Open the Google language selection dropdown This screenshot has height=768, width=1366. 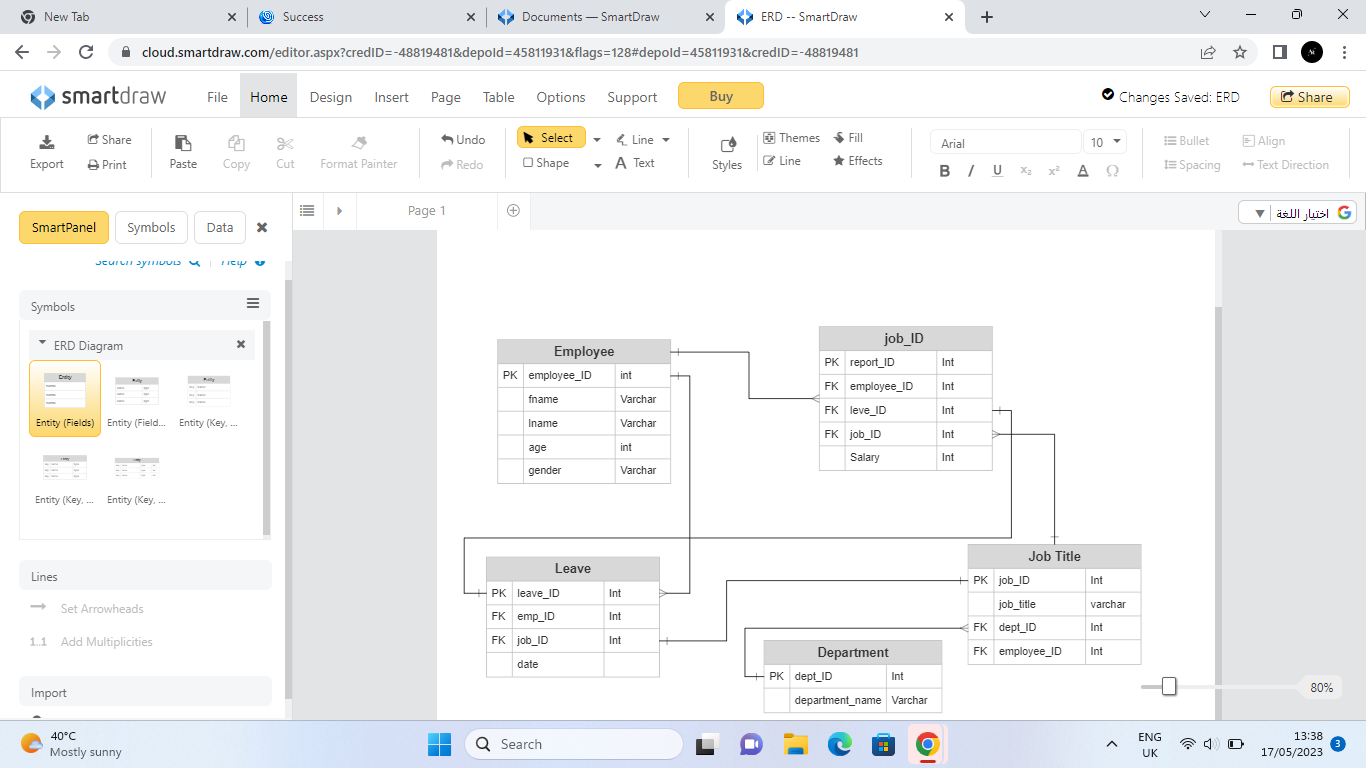click(1298, 212)
